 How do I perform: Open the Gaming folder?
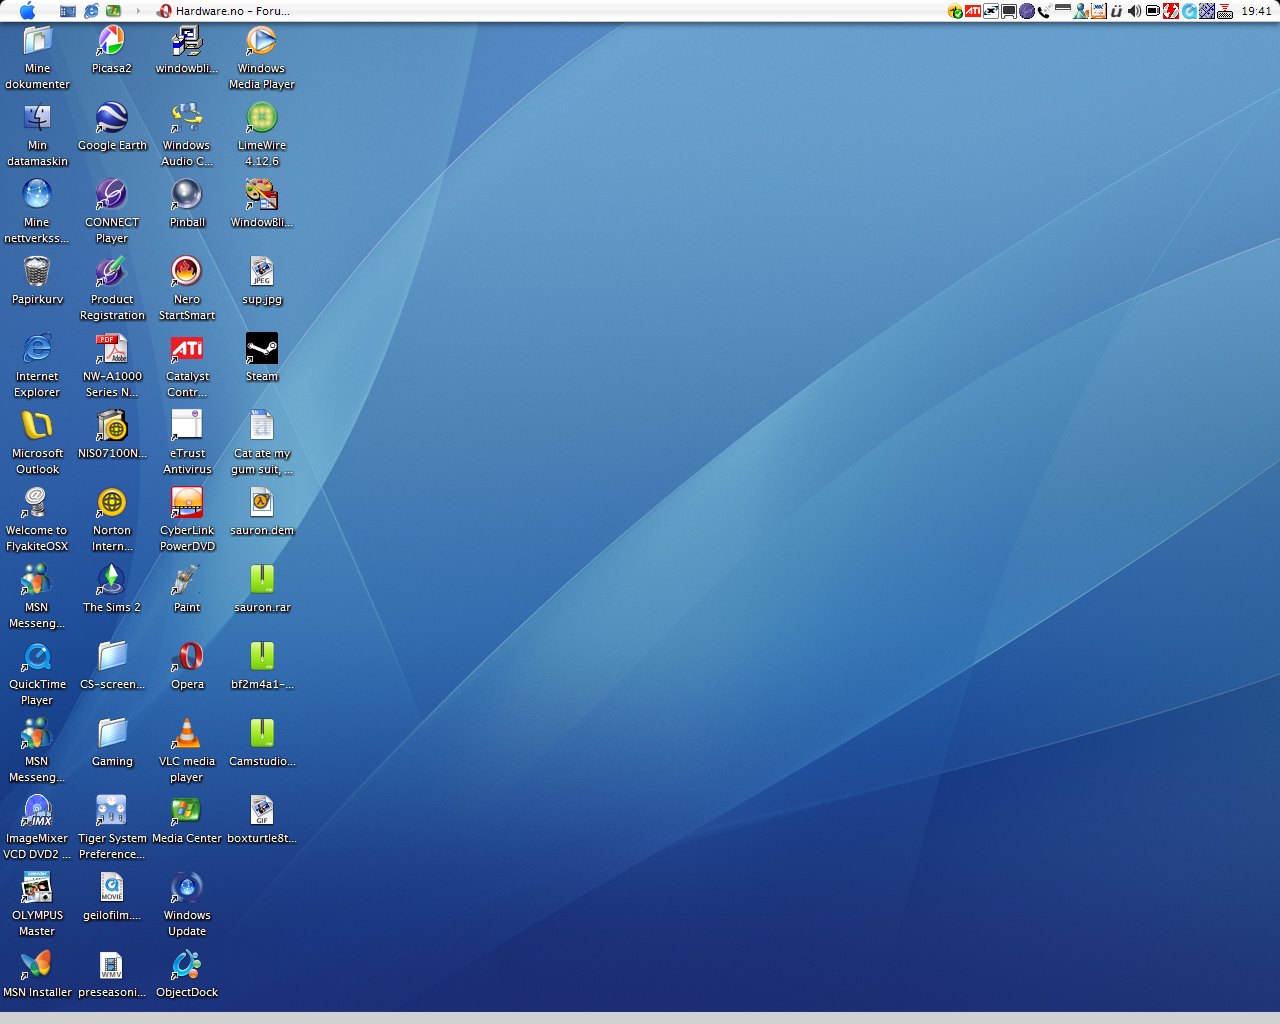pos(112,735)
